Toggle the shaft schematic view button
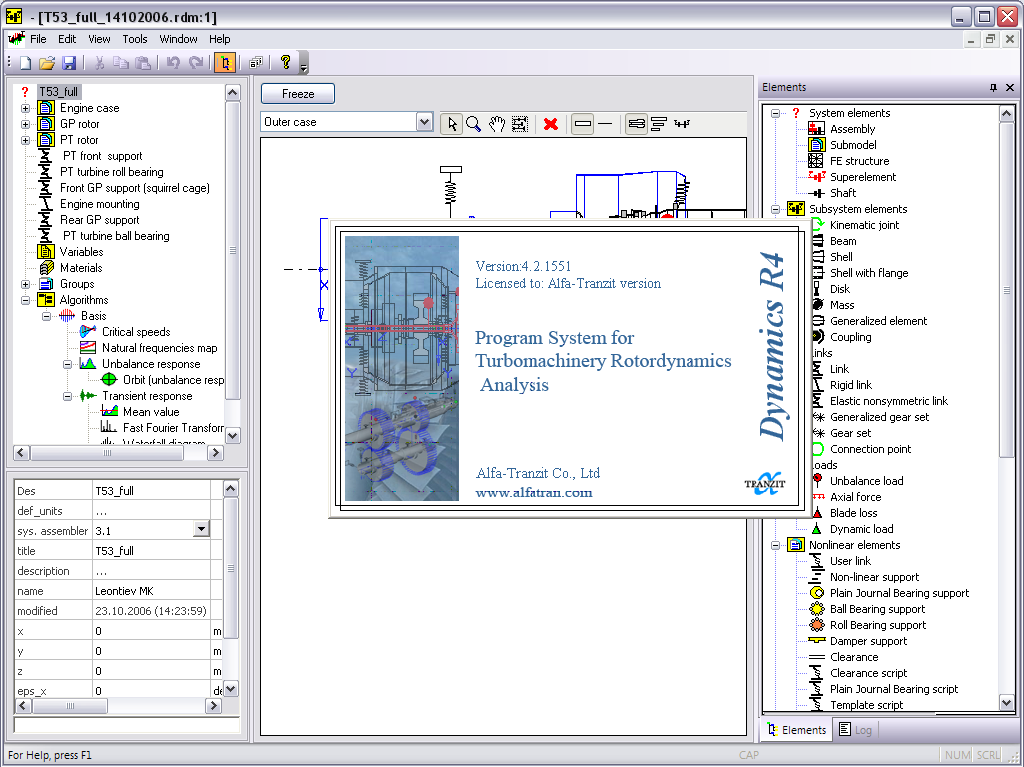1024x767 pixels. (x=682, y=123)
